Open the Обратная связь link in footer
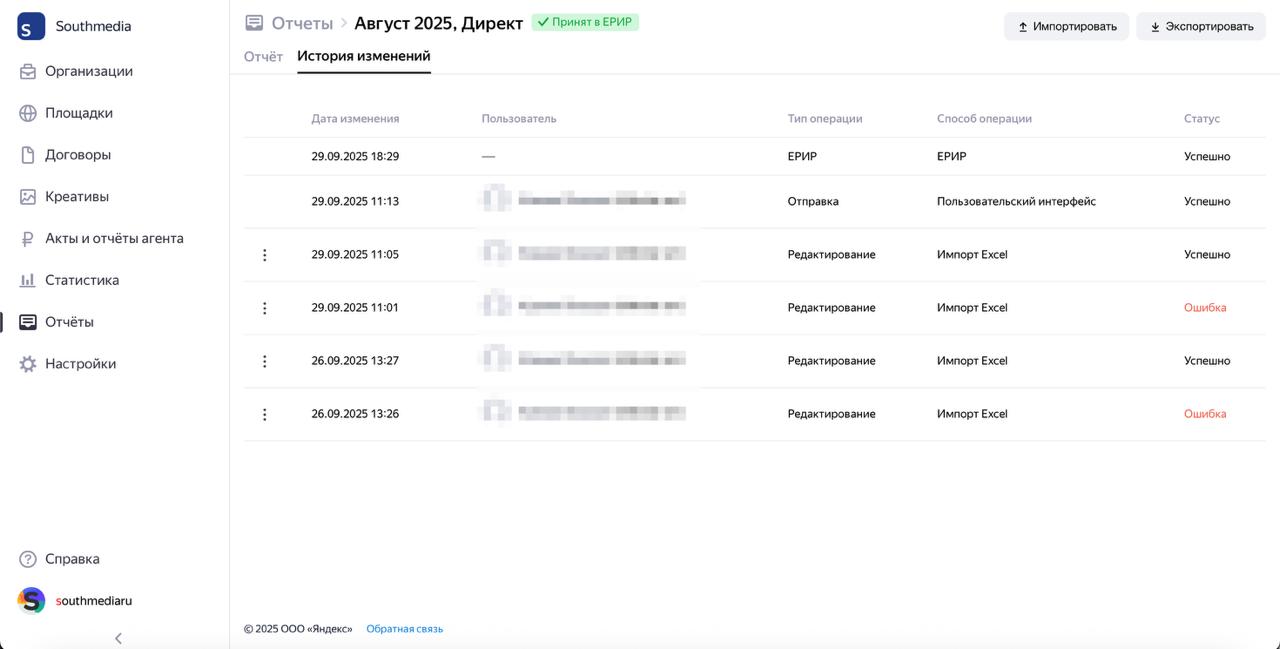 click(x=404, y=629)
